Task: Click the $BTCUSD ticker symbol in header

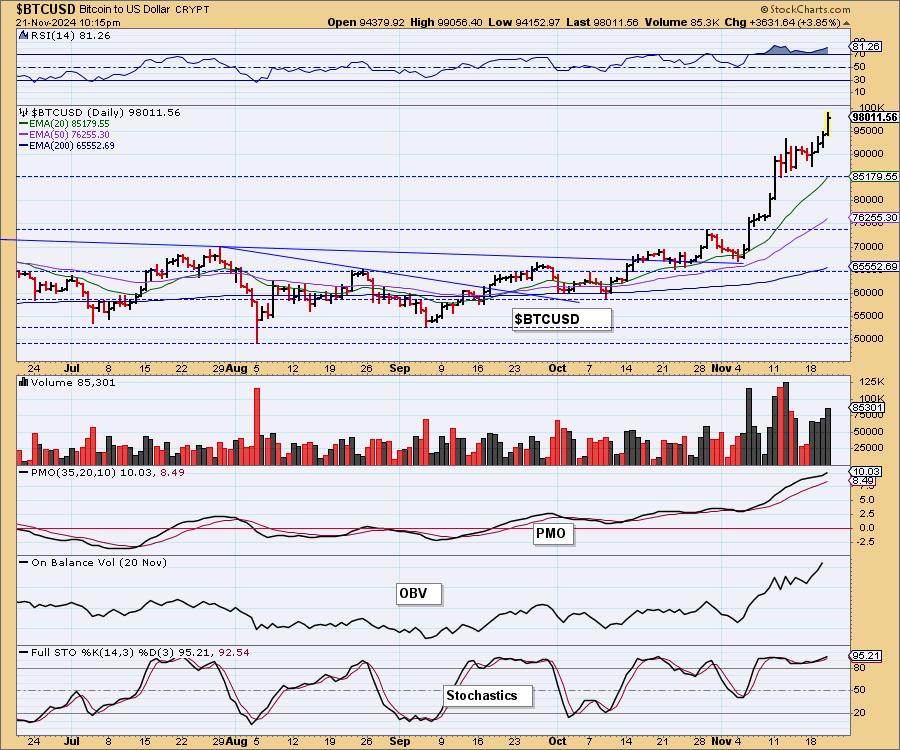Action: pos(46,9)
